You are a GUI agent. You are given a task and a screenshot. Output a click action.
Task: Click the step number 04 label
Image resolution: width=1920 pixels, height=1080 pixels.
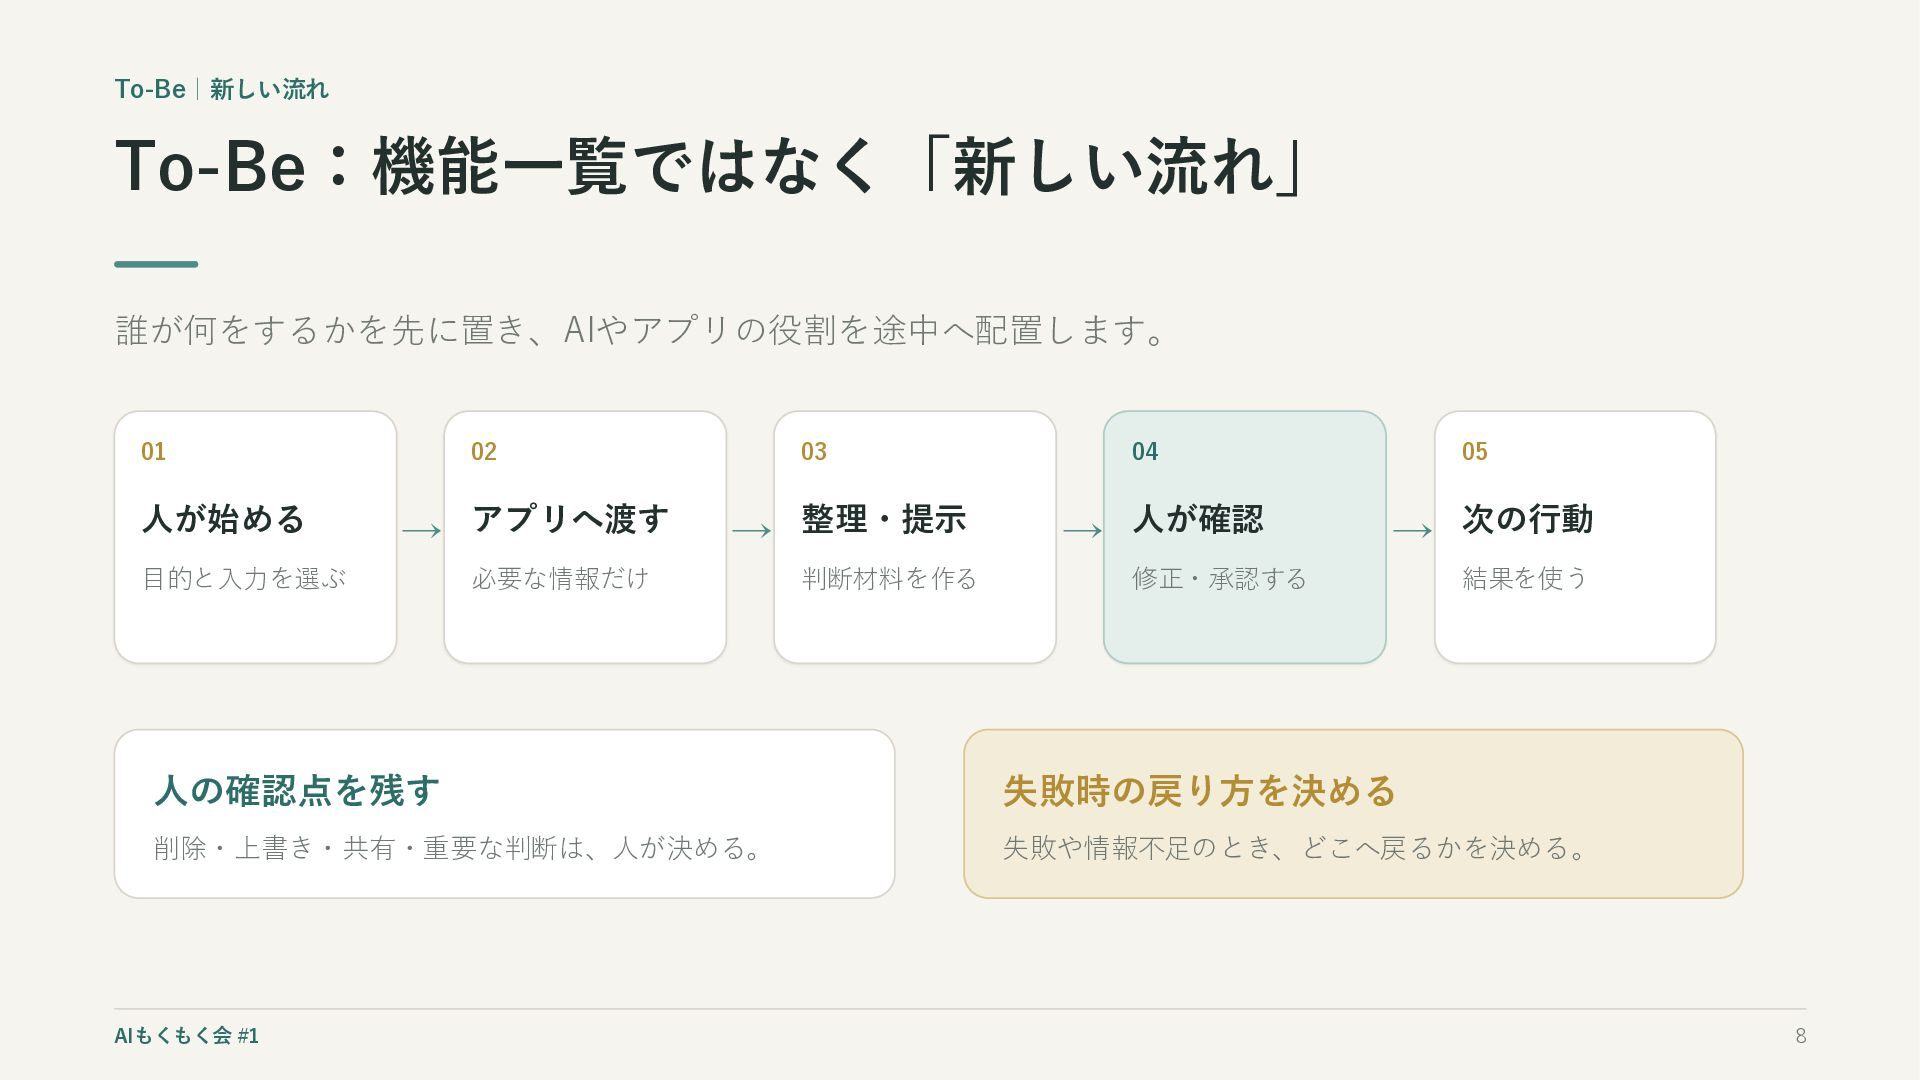point(1145,452)
